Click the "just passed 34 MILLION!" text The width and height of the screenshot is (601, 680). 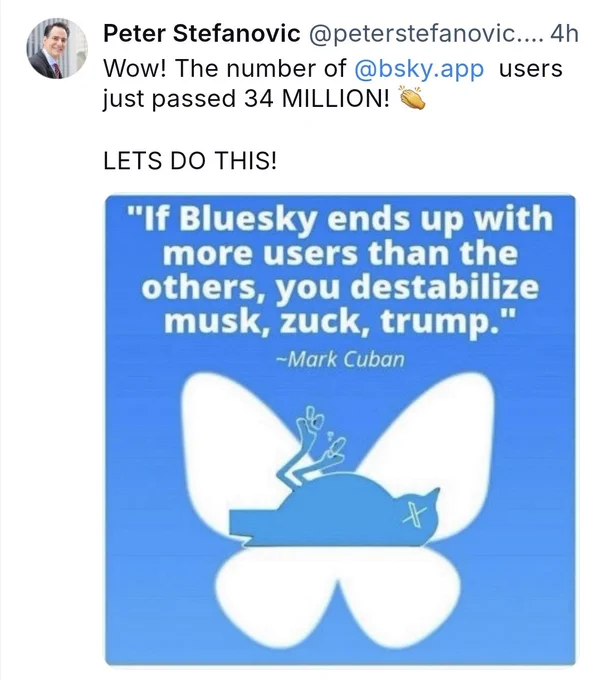[x=246, y=98]
